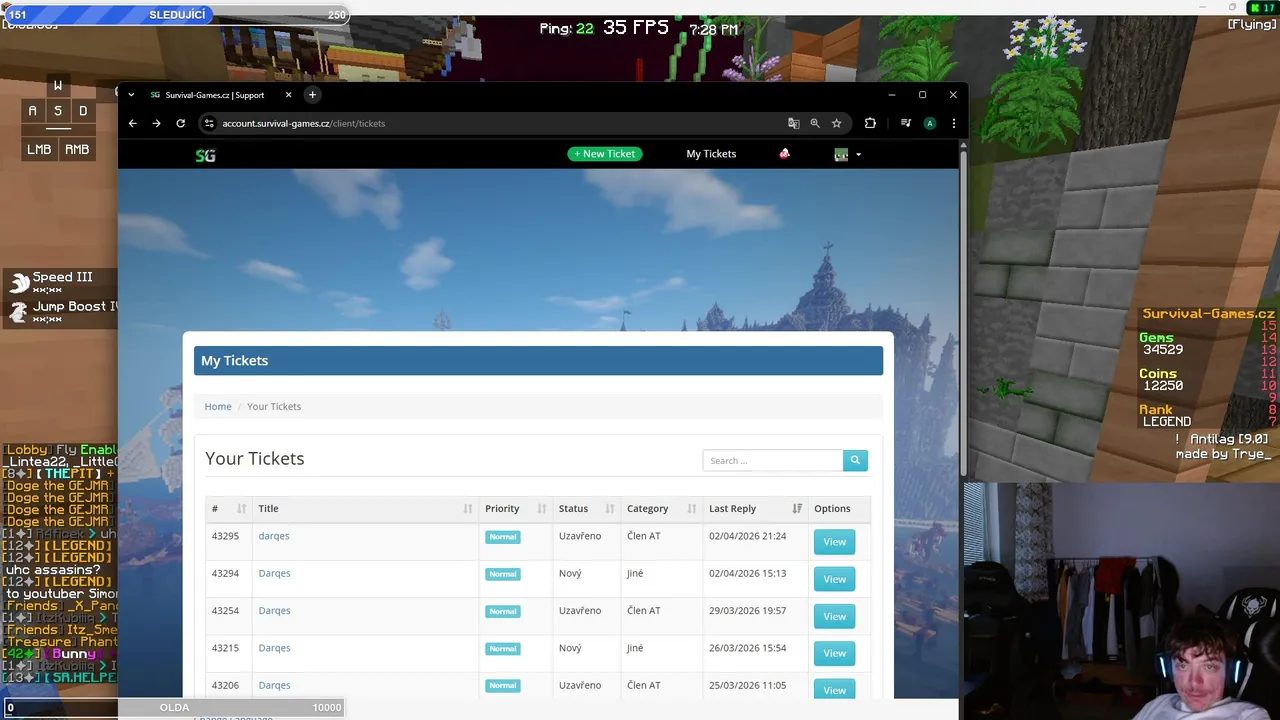Sort tickets by # column
The height and width of the screenshot is (720, 1280).
[228, 509]
